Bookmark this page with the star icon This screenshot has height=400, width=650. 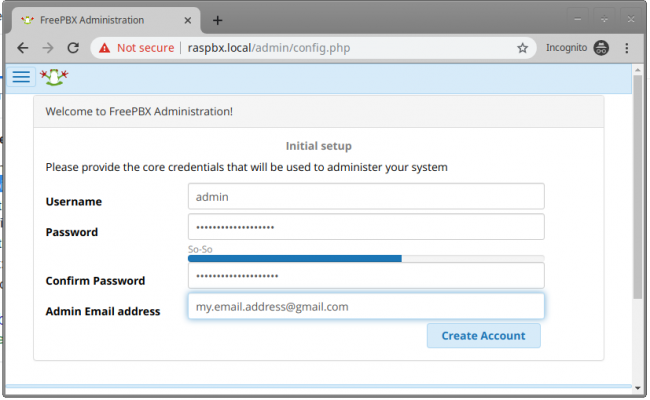click(x=523, y=48)
